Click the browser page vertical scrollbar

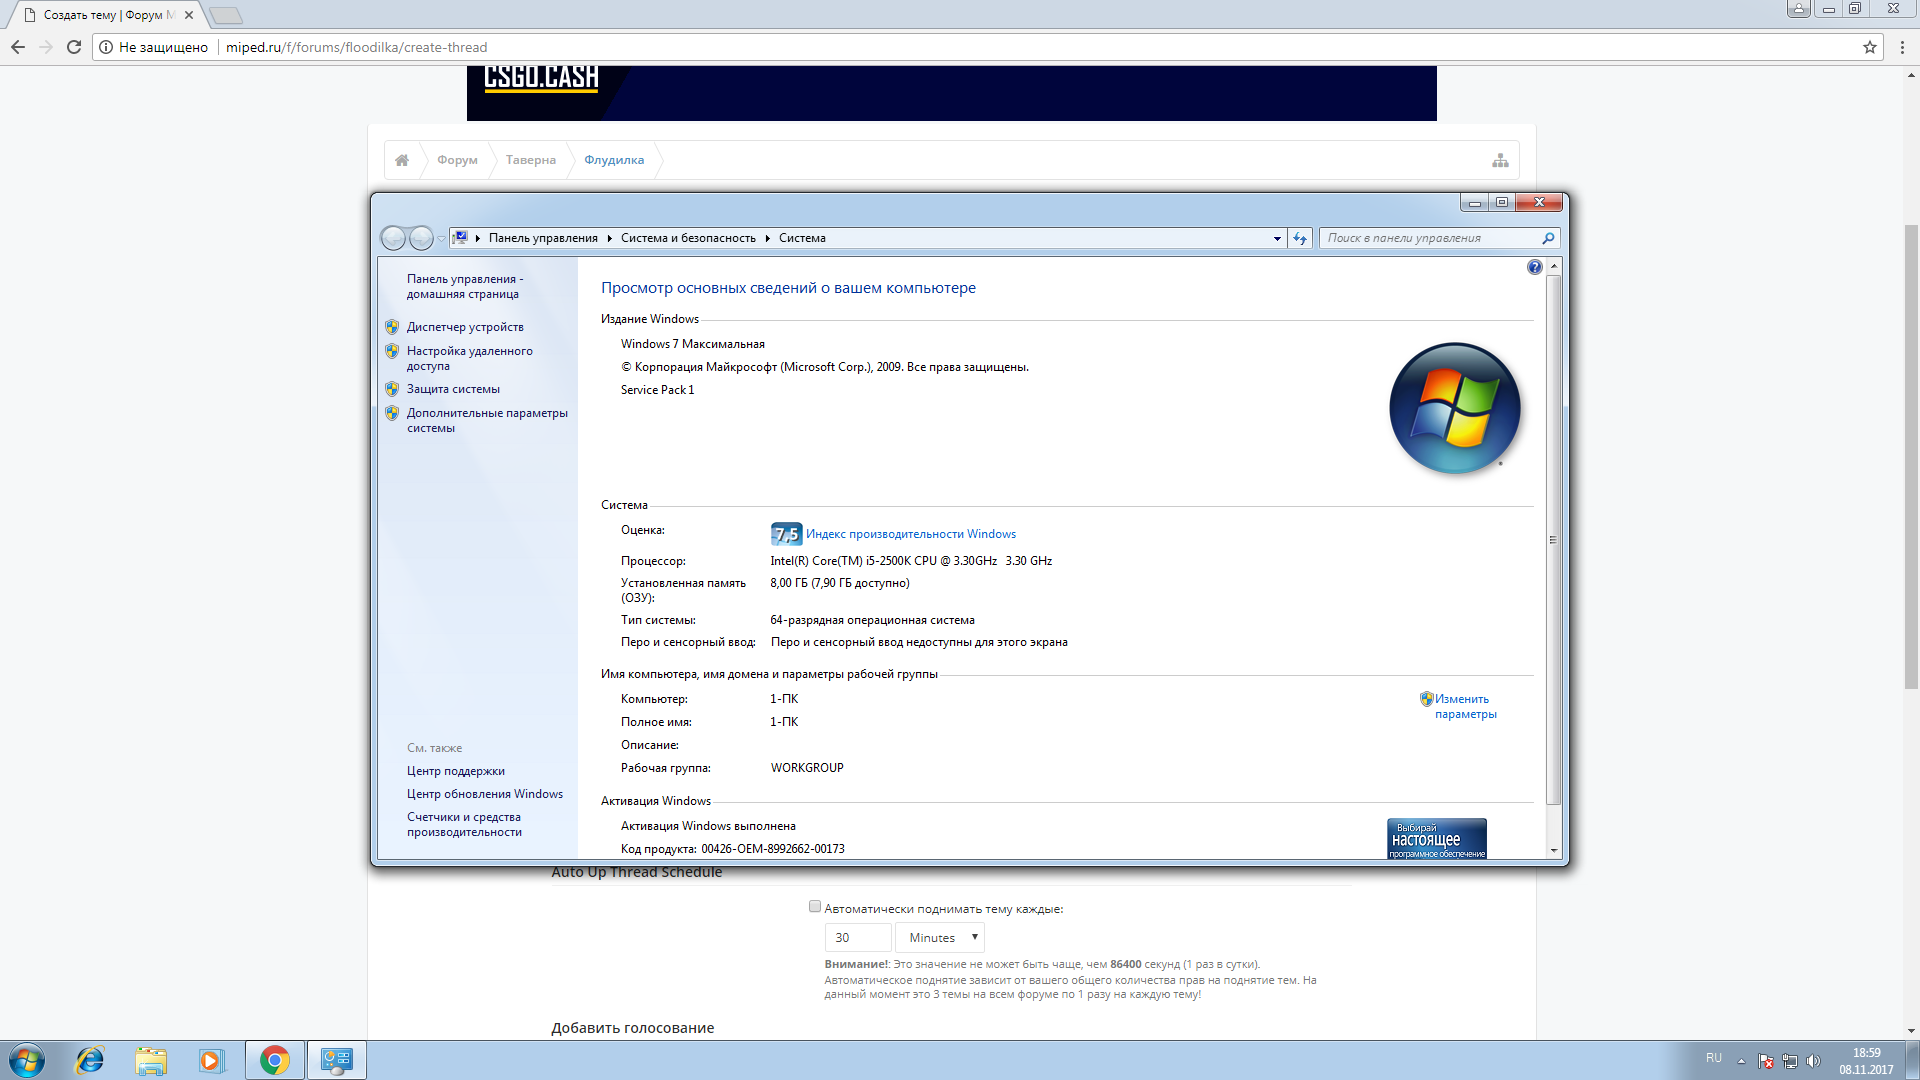pyautogui.click(x=1911, y=457)
